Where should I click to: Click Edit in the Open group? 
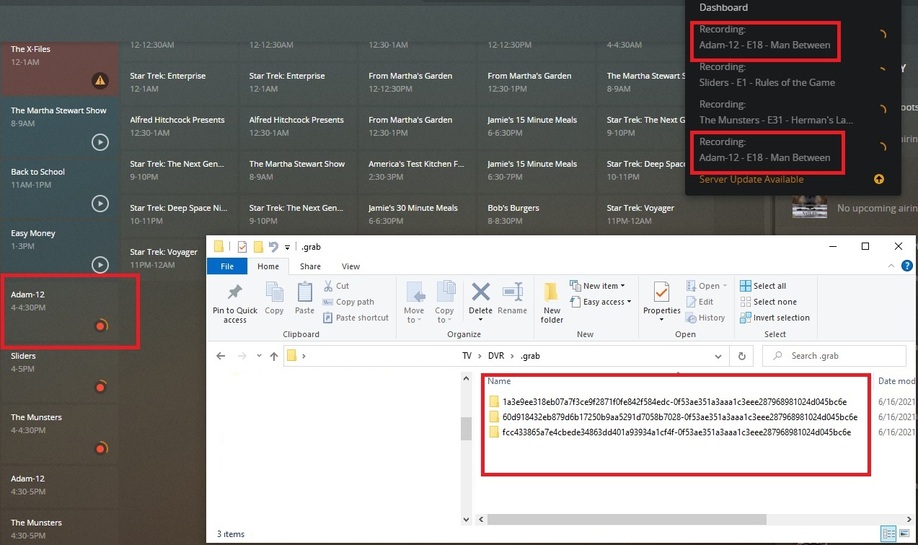click(x=700, y=301)
